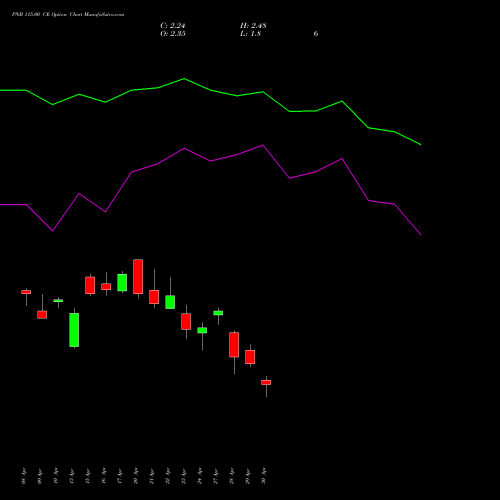Select the close value 'C: 2.24'

tap(173, 26)
